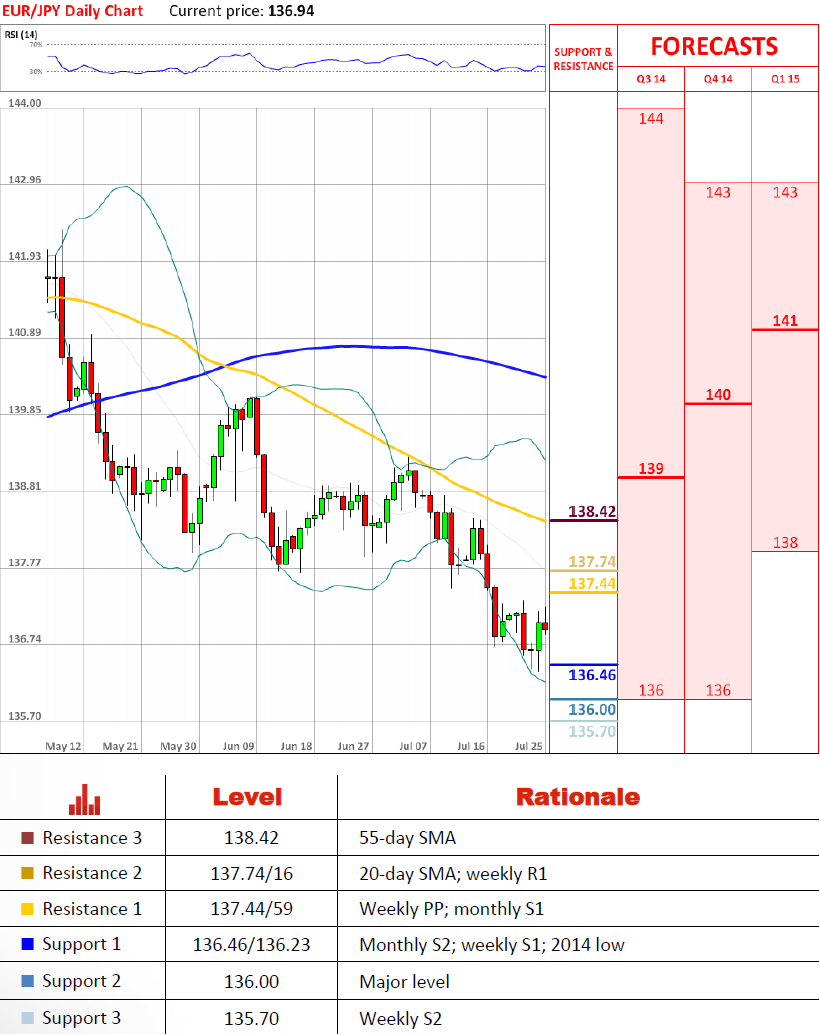This screenshot has height=1035, width=820.
Task: Click the Q4 14 median forecast 140
Action: 718,395
